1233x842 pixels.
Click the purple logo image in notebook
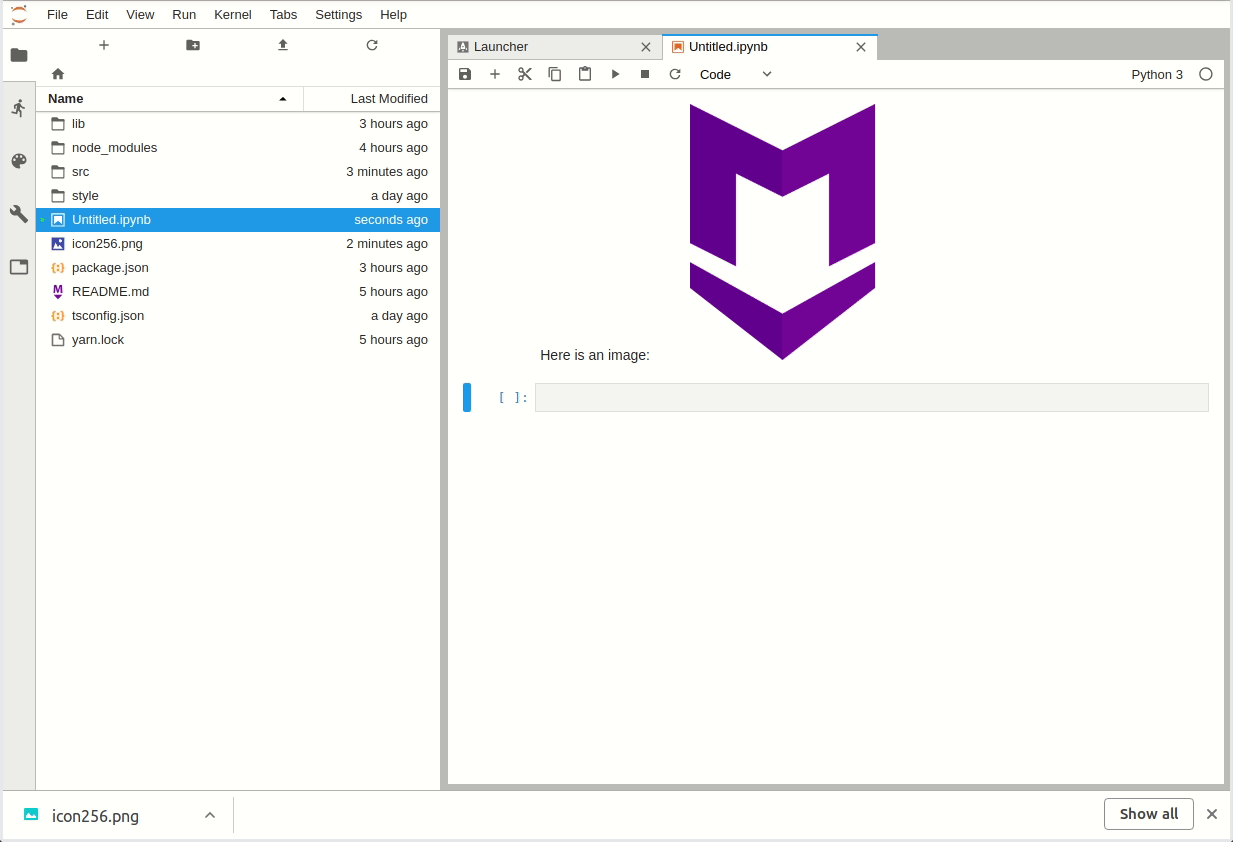(782, 232)
